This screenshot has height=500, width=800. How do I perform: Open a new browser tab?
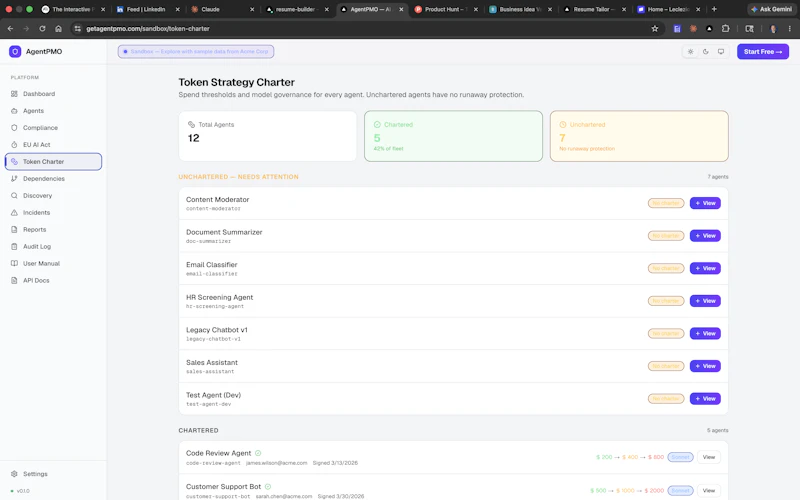click(x=714, y=9)
